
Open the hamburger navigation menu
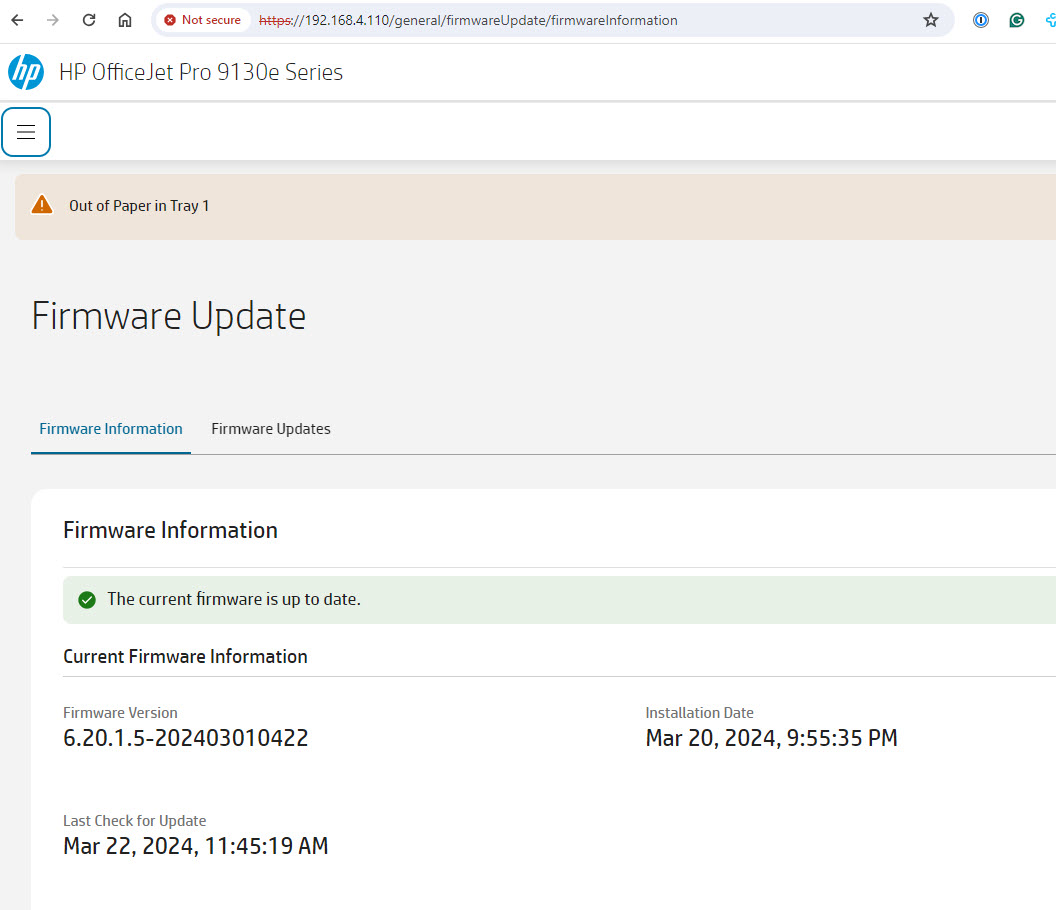click(26, 132)
